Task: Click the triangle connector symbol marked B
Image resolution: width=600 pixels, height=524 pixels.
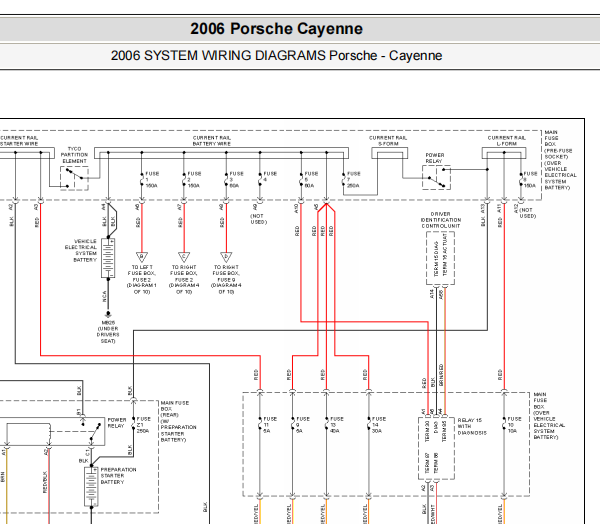Action: point(142,256)
